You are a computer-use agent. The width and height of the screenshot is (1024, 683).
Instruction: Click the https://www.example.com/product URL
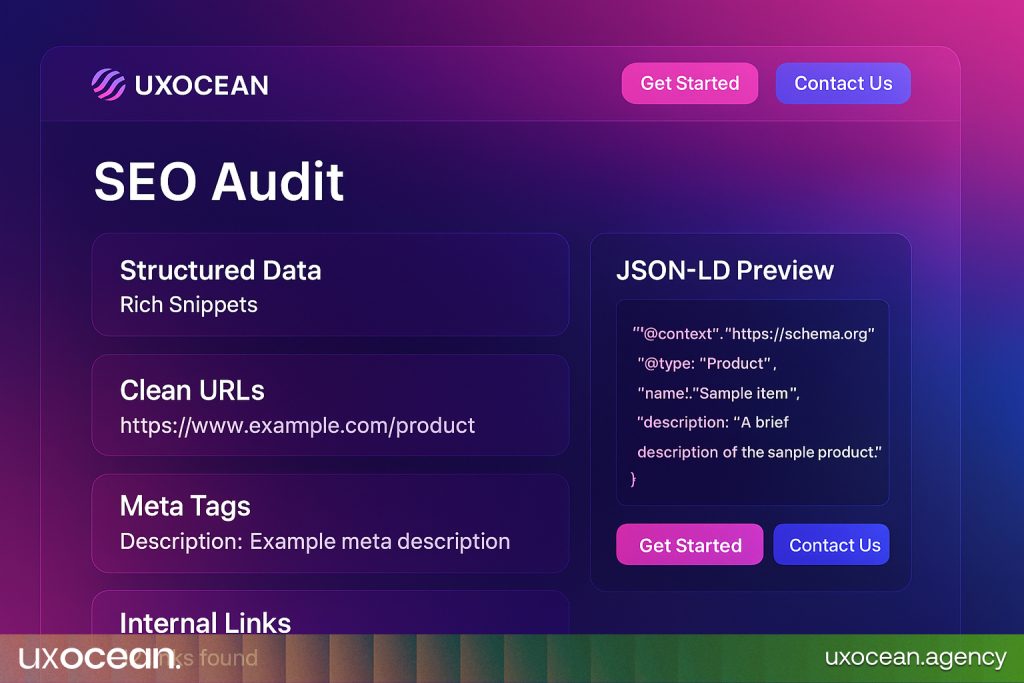coord(297,426)
